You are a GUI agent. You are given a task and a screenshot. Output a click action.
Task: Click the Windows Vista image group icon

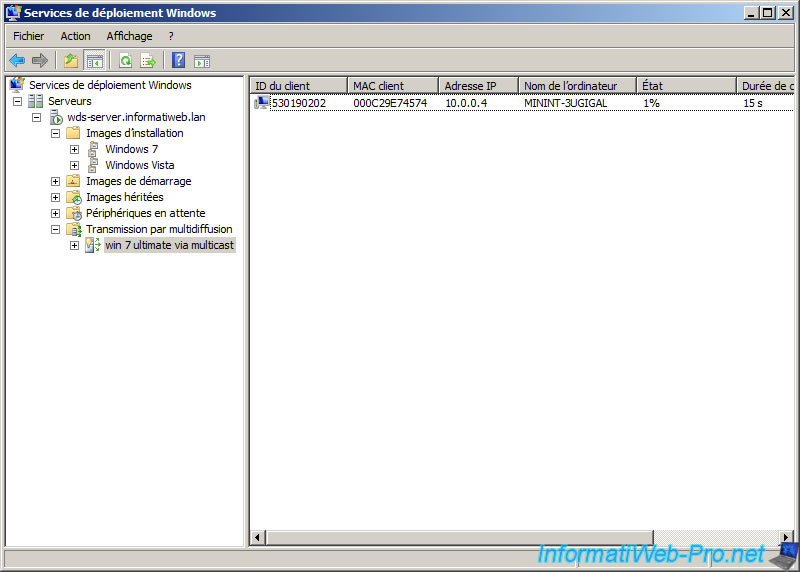coord(93,165)
